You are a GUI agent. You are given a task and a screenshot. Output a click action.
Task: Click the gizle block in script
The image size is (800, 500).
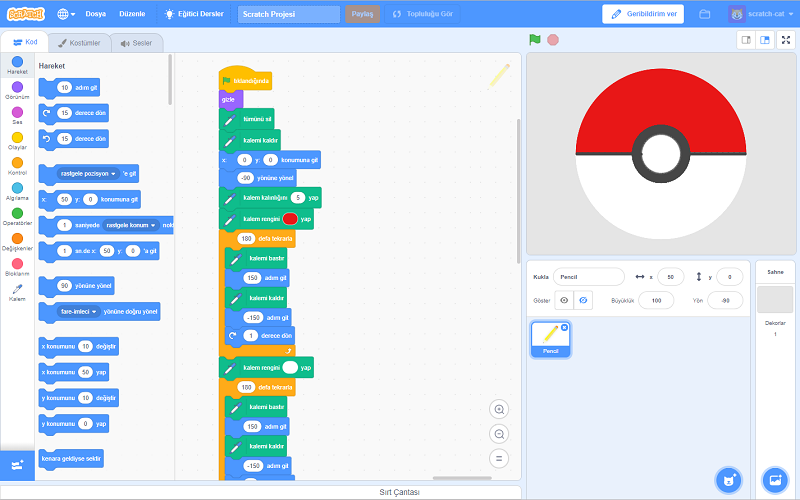pos(231,99)
